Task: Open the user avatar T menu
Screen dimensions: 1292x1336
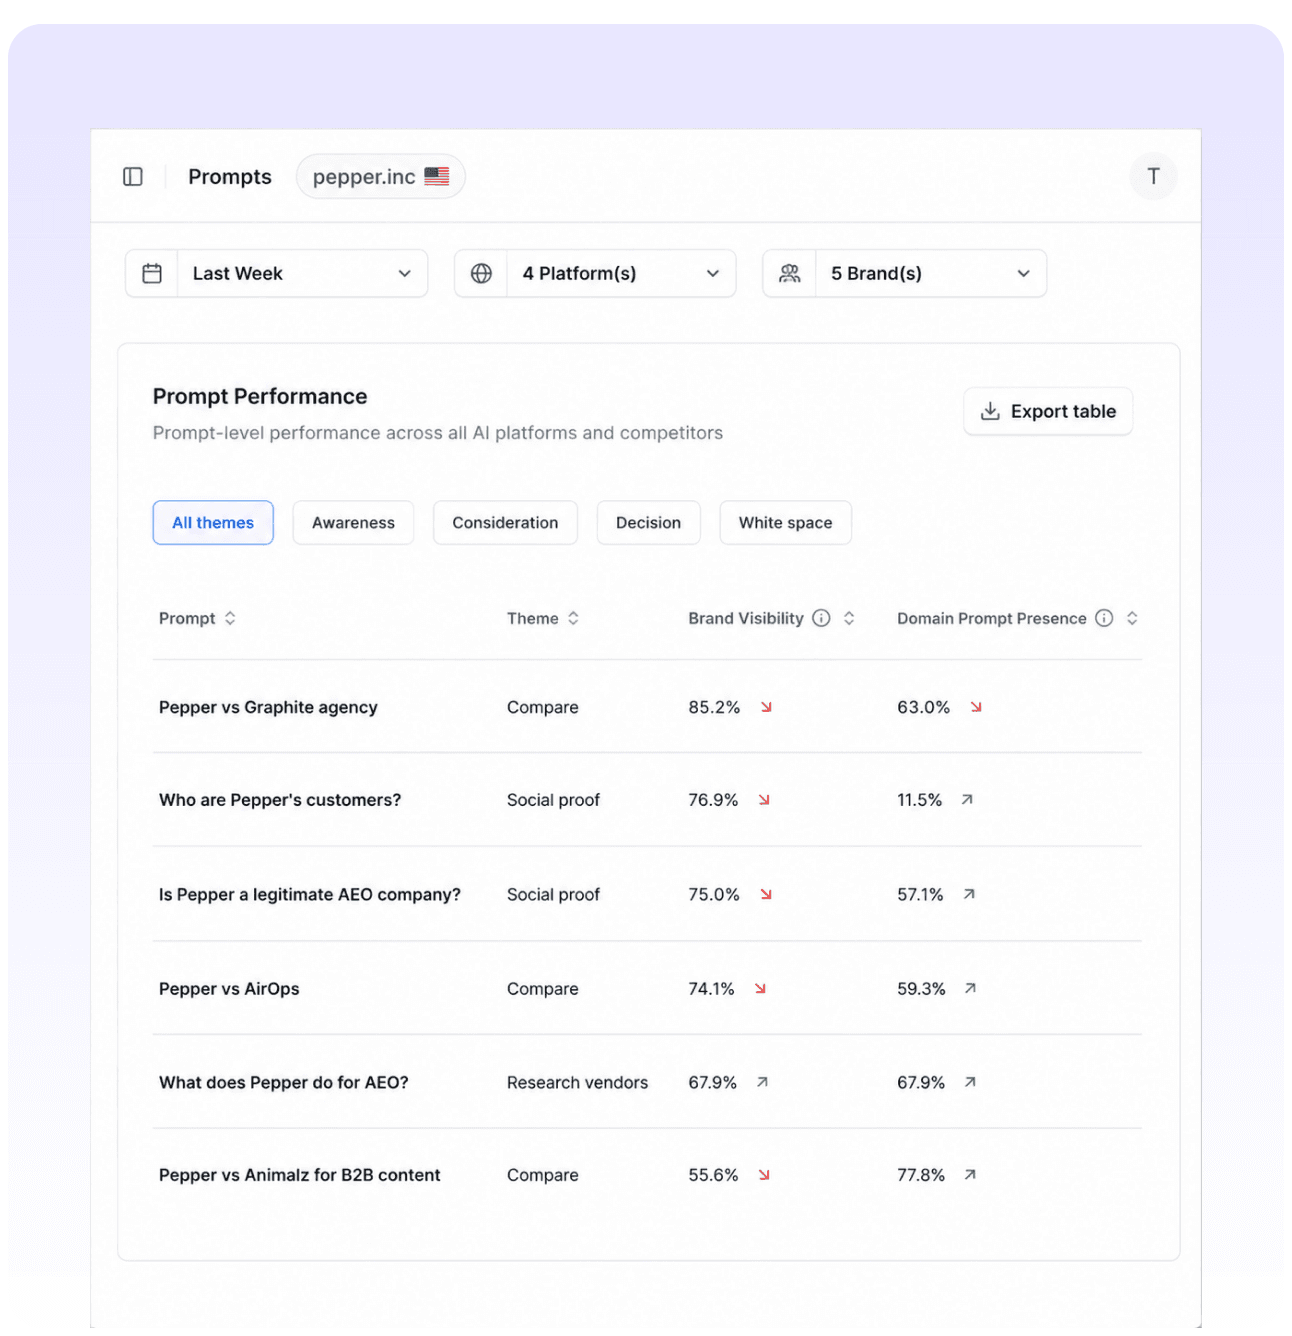Action: coord(1153,176)
